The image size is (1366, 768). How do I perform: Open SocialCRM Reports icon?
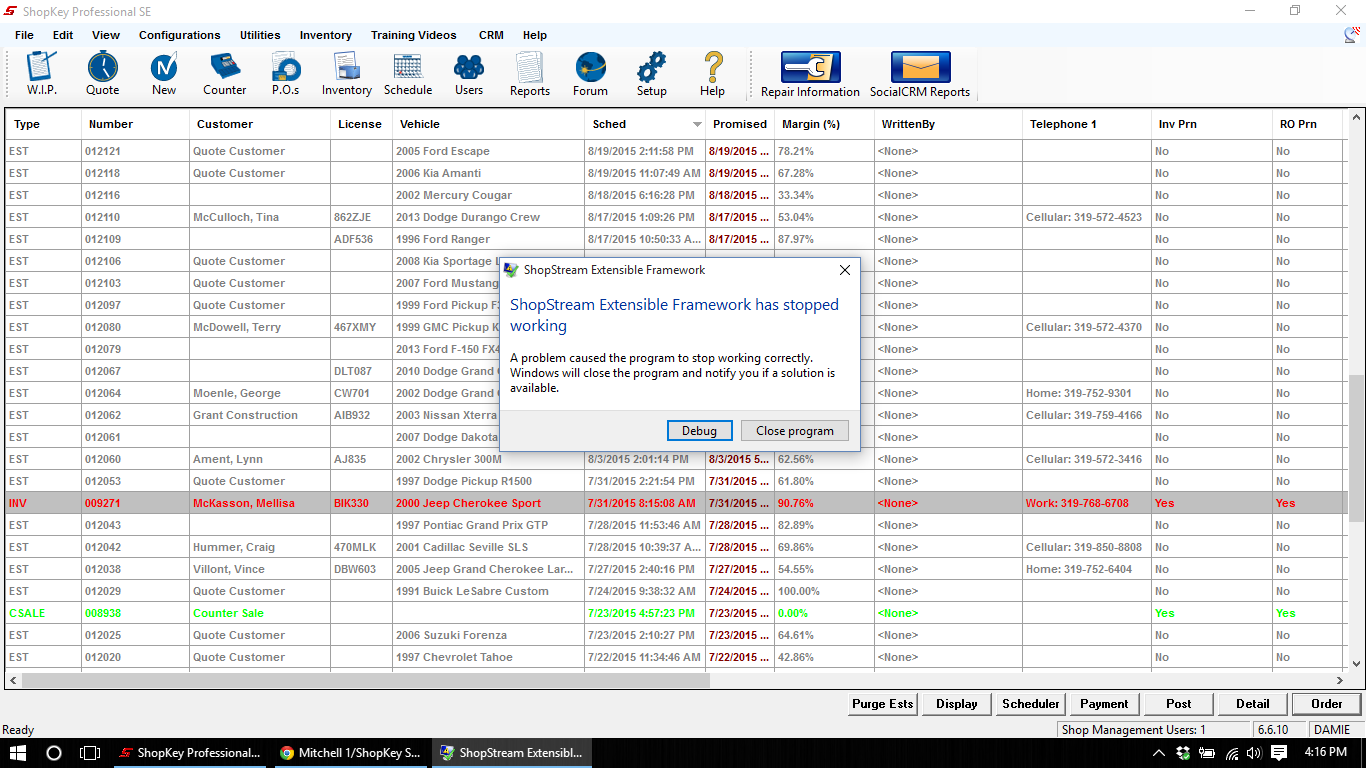[x=920, y=75]
